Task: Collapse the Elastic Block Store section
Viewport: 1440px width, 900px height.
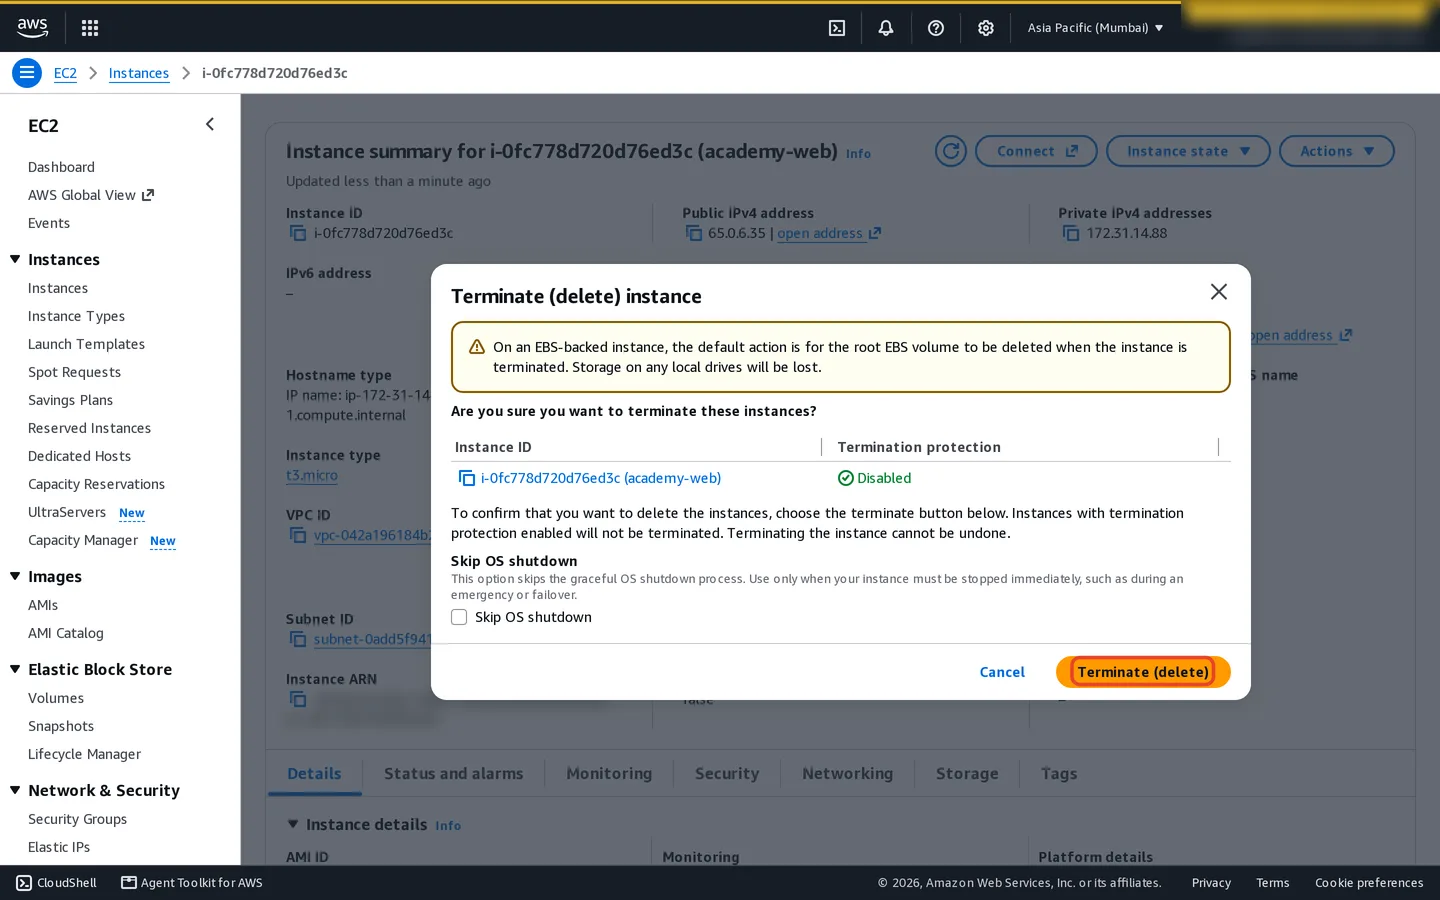Action: click(x=15, y=669)
